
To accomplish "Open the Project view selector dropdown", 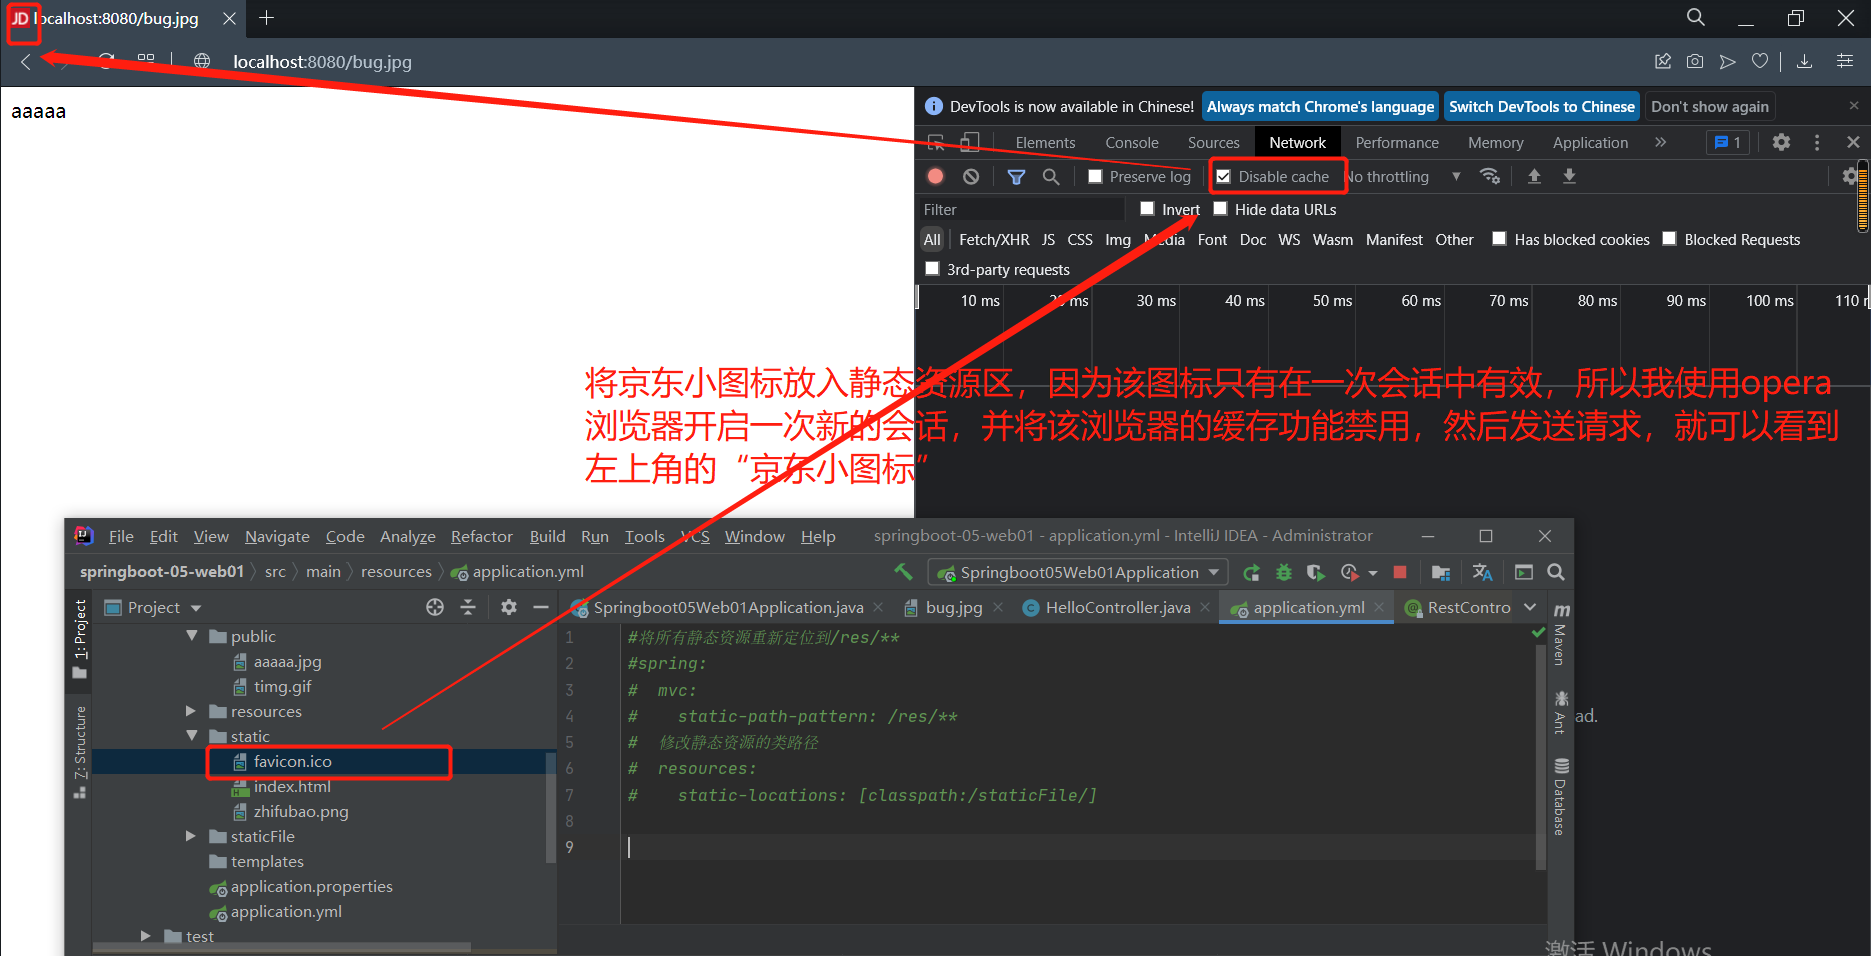I will 153,607.
